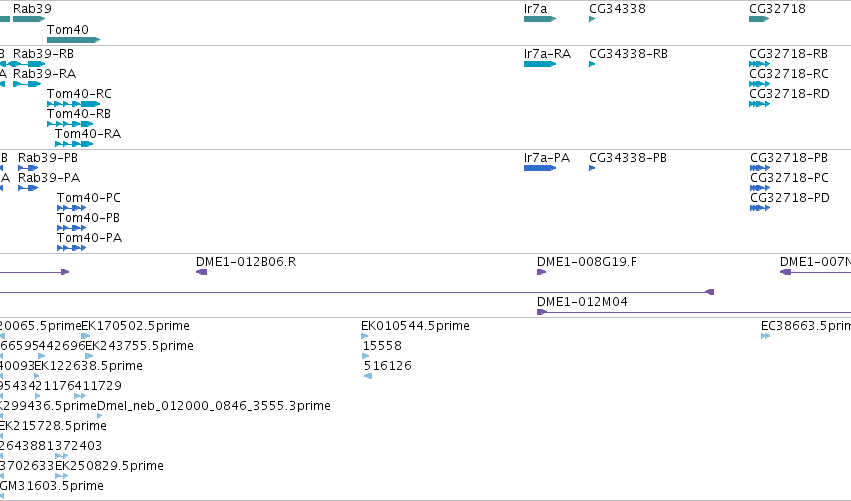Viewport: 851px width, 501px height.
Task: Click the EK215728.5prime EST label
Action: tap(53, 426)
